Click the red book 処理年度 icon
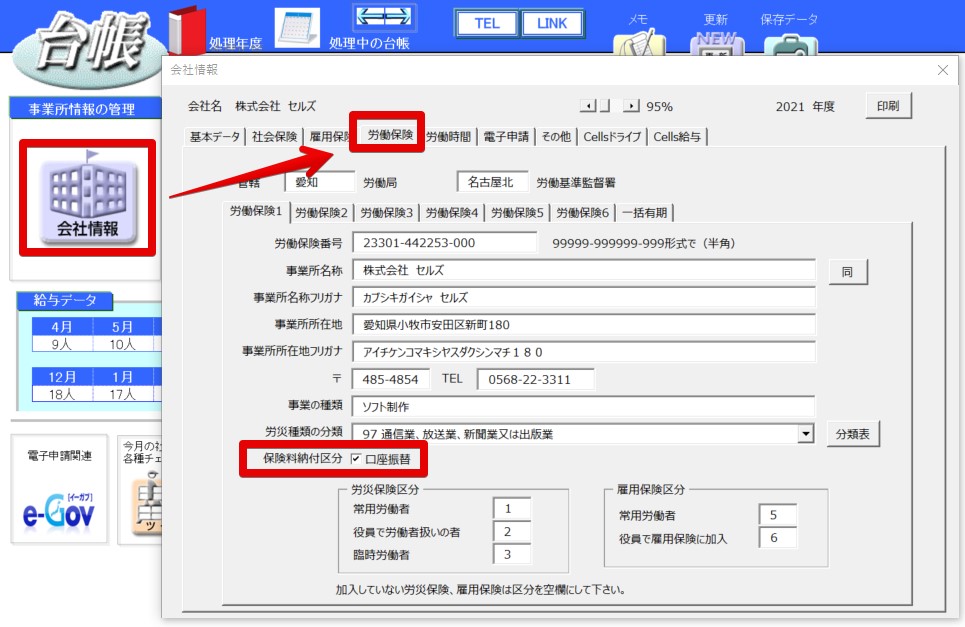This screenshot has width=965, height=627. click(x=187, y=30)
